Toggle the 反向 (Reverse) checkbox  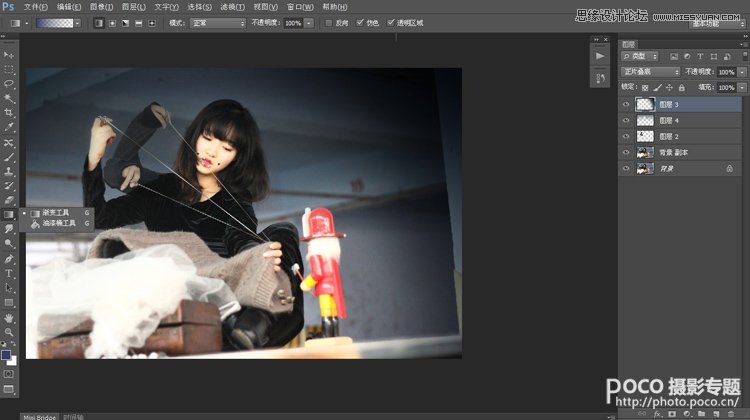coord(329,23)
